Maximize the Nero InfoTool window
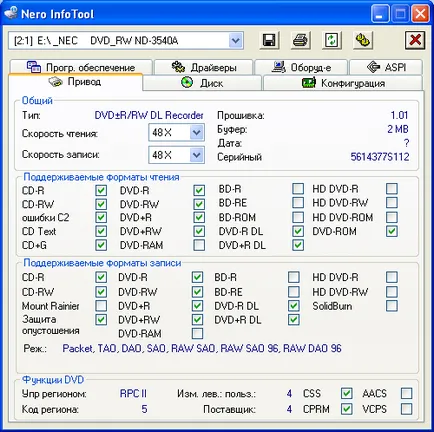The height and width of the screenshot is (432, 434). pyautogui.click(x=400, y=14)
